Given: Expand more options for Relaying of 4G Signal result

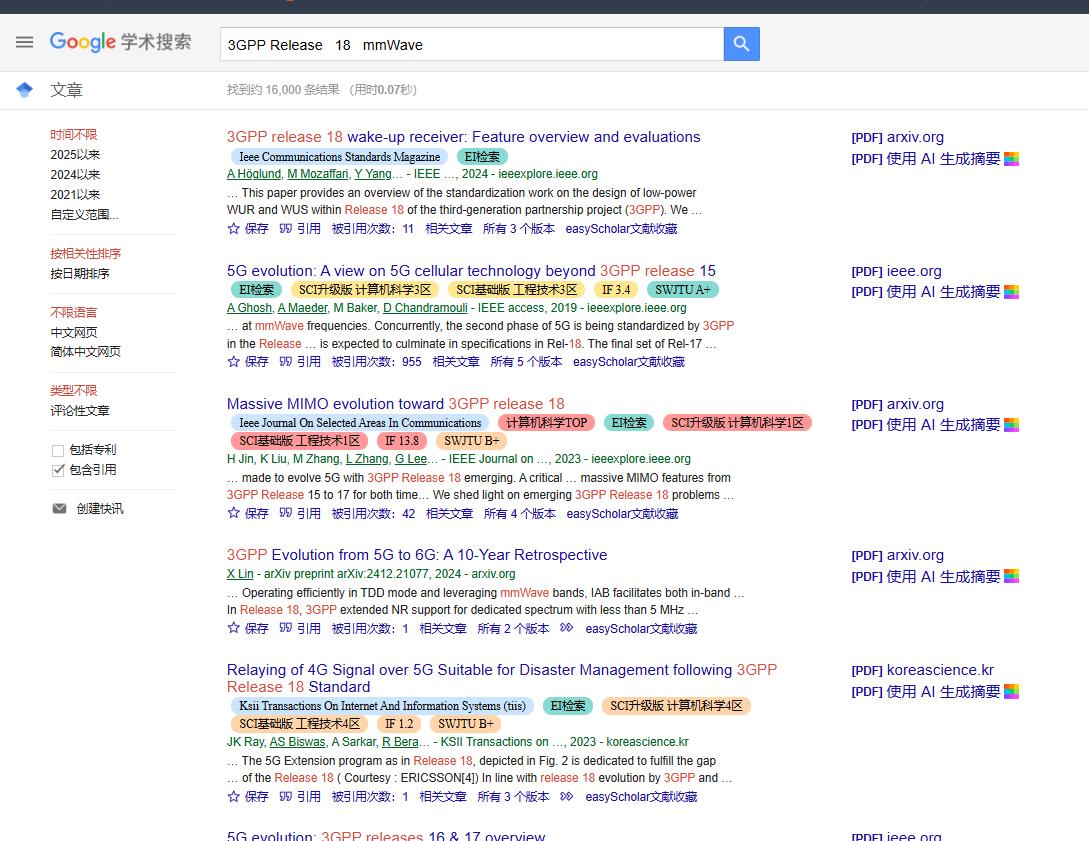Looking at the screenshot, I should click(x=567, y=796).
